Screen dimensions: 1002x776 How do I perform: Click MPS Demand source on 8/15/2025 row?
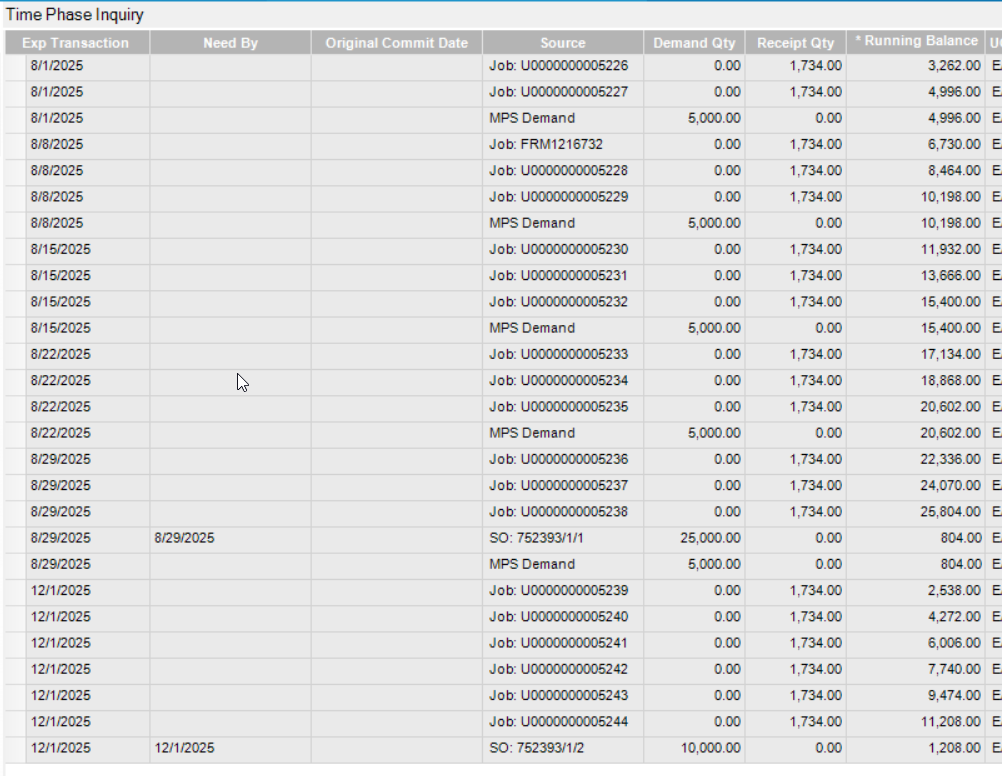point(563,328)
